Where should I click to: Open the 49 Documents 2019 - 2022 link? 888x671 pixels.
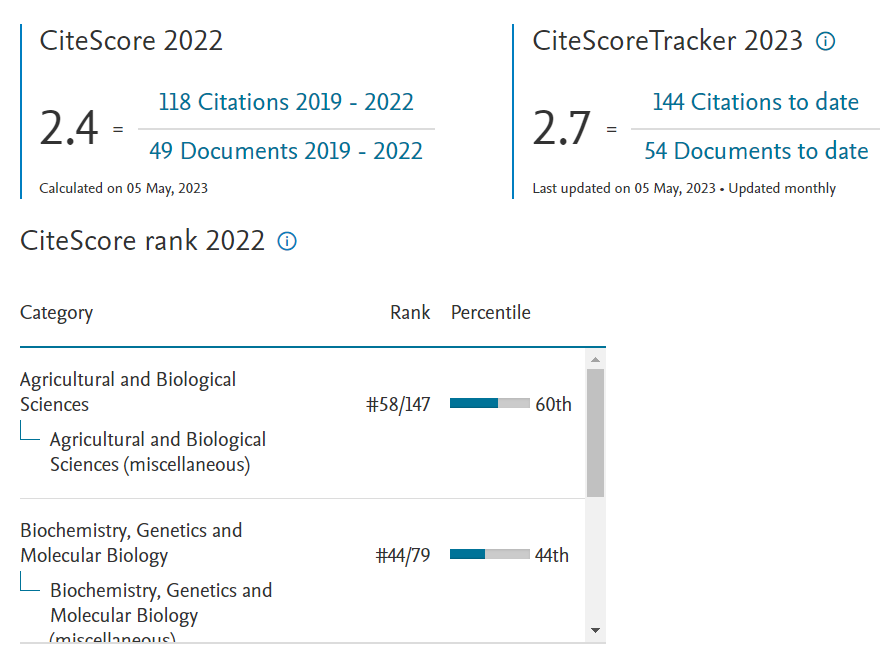tap(286, 151)
